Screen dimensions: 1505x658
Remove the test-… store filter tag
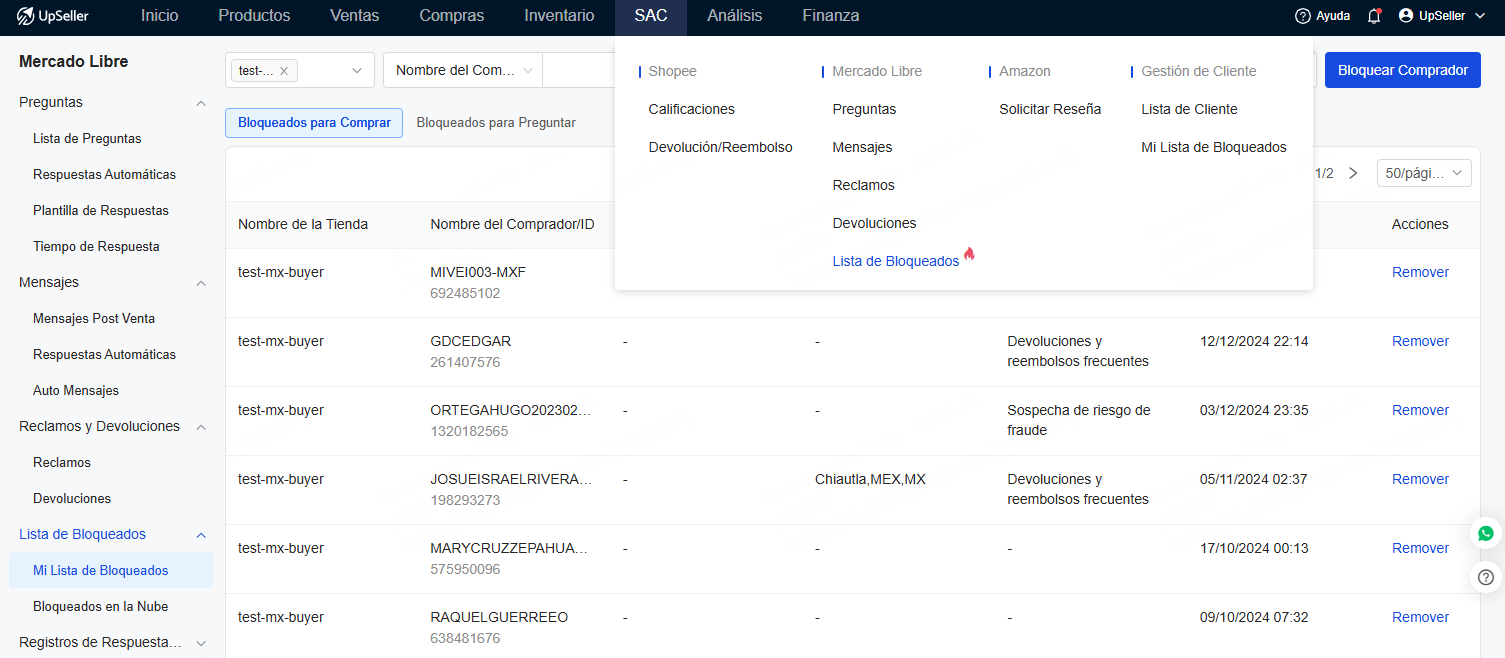284,71
